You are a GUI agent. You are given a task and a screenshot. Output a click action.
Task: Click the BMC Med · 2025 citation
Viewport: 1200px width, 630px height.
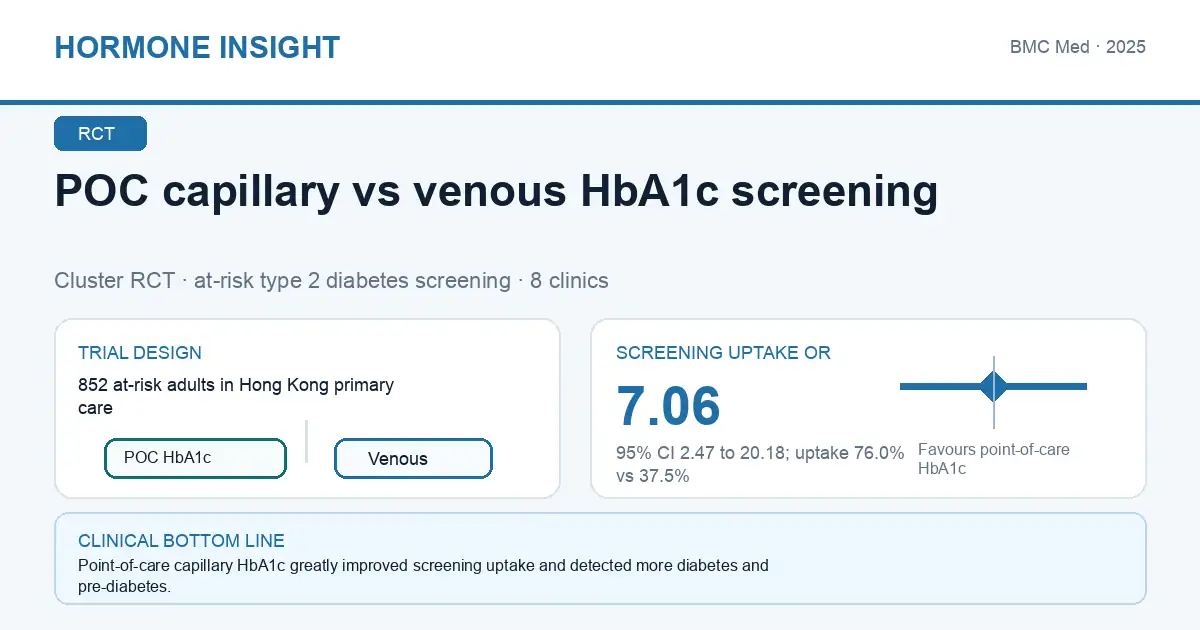pos(1078,47)
